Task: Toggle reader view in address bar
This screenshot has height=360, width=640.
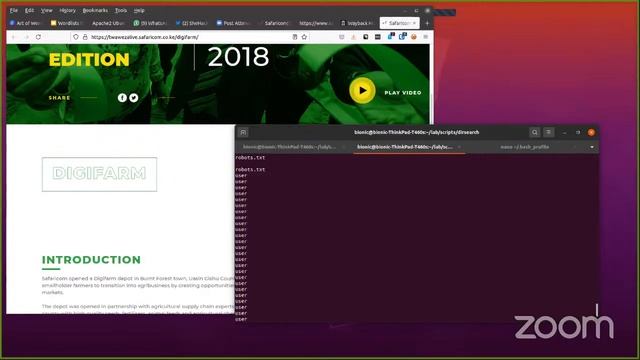Action: click(295, 37)
